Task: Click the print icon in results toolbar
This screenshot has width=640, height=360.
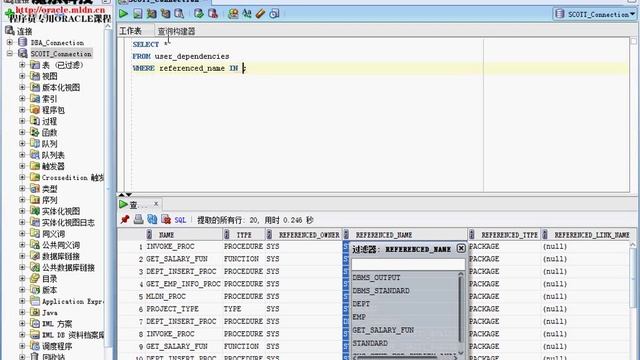Action: tap(139, 220)
